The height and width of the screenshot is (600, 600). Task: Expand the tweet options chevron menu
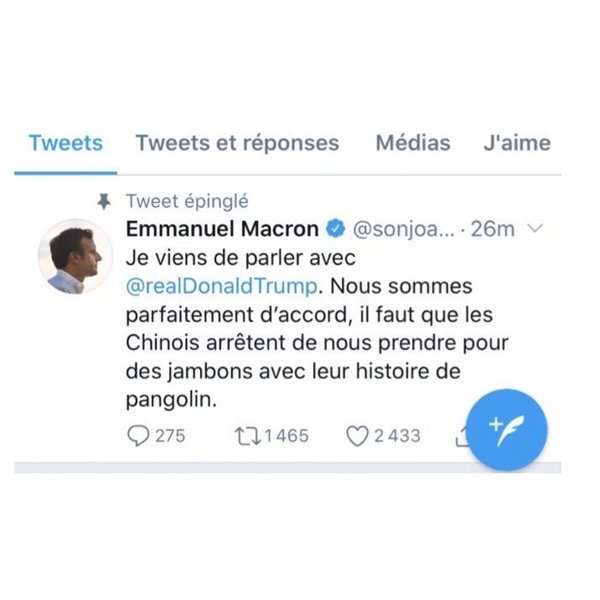535,229
